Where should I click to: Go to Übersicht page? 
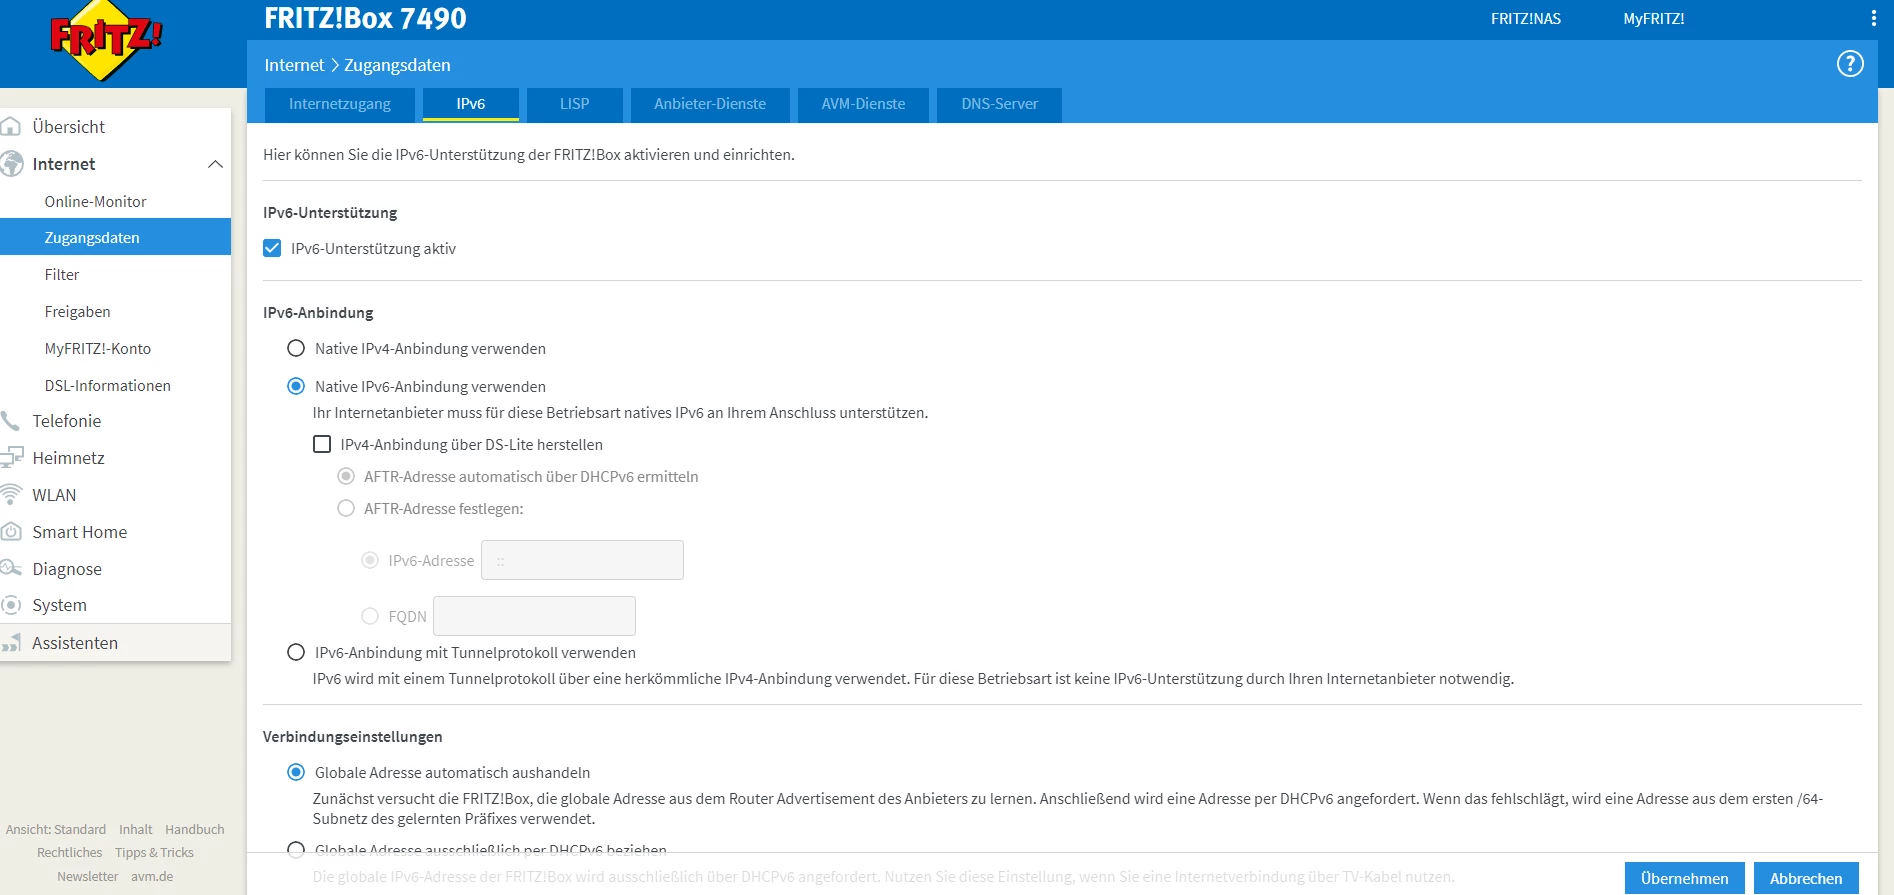(69, 127)
